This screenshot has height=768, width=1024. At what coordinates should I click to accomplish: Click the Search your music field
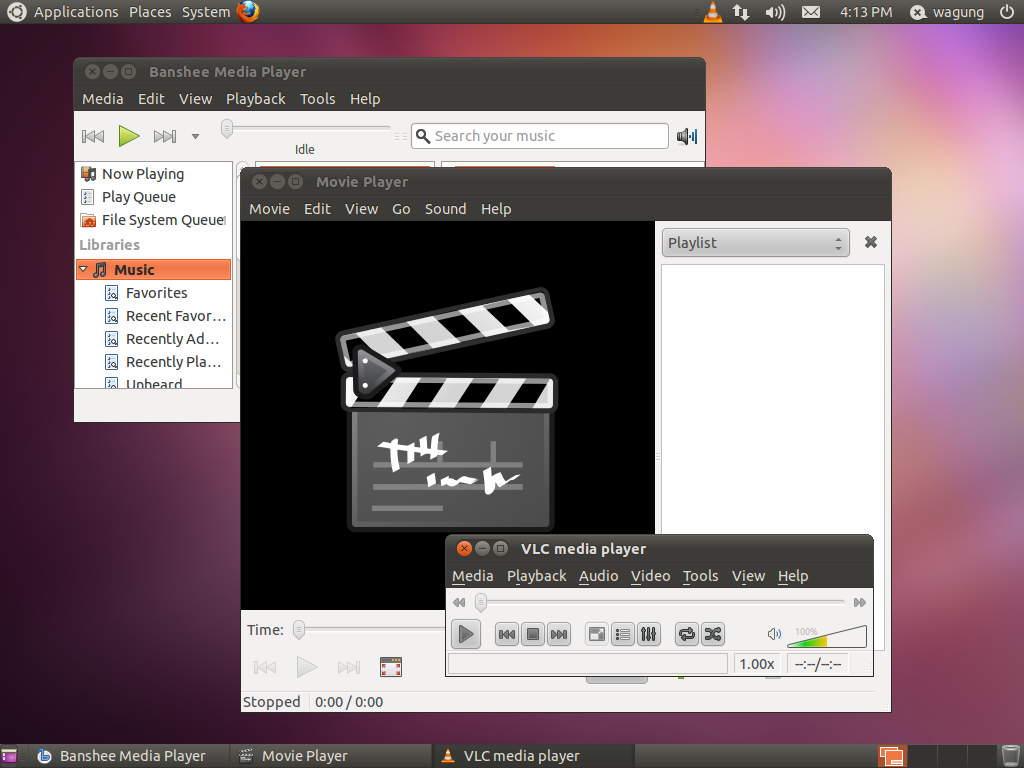pos(539,136)
